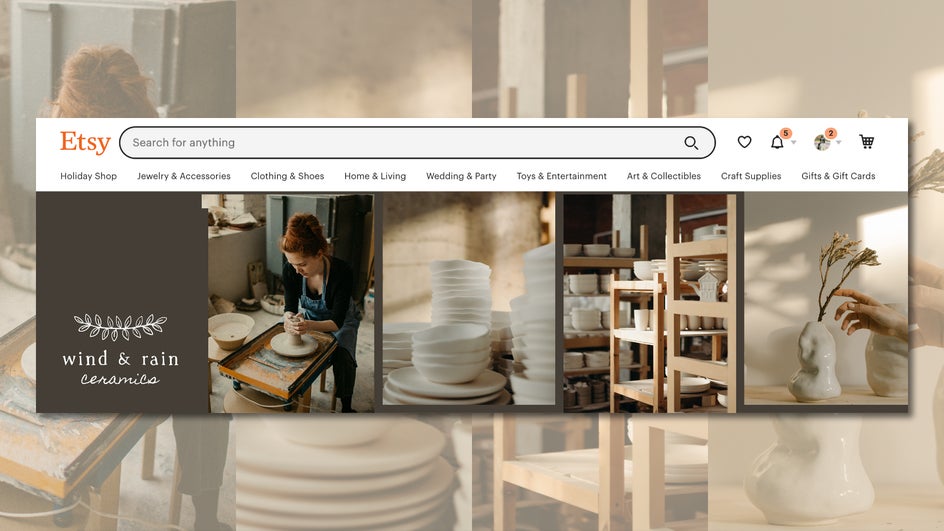Click the magnifying glass search icon

pos(691,143)
